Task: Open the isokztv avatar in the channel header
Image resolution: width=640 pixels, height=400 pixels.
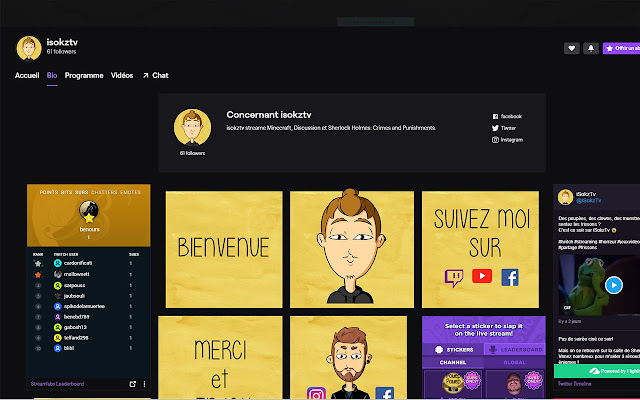Action: [x=29, y=48]
